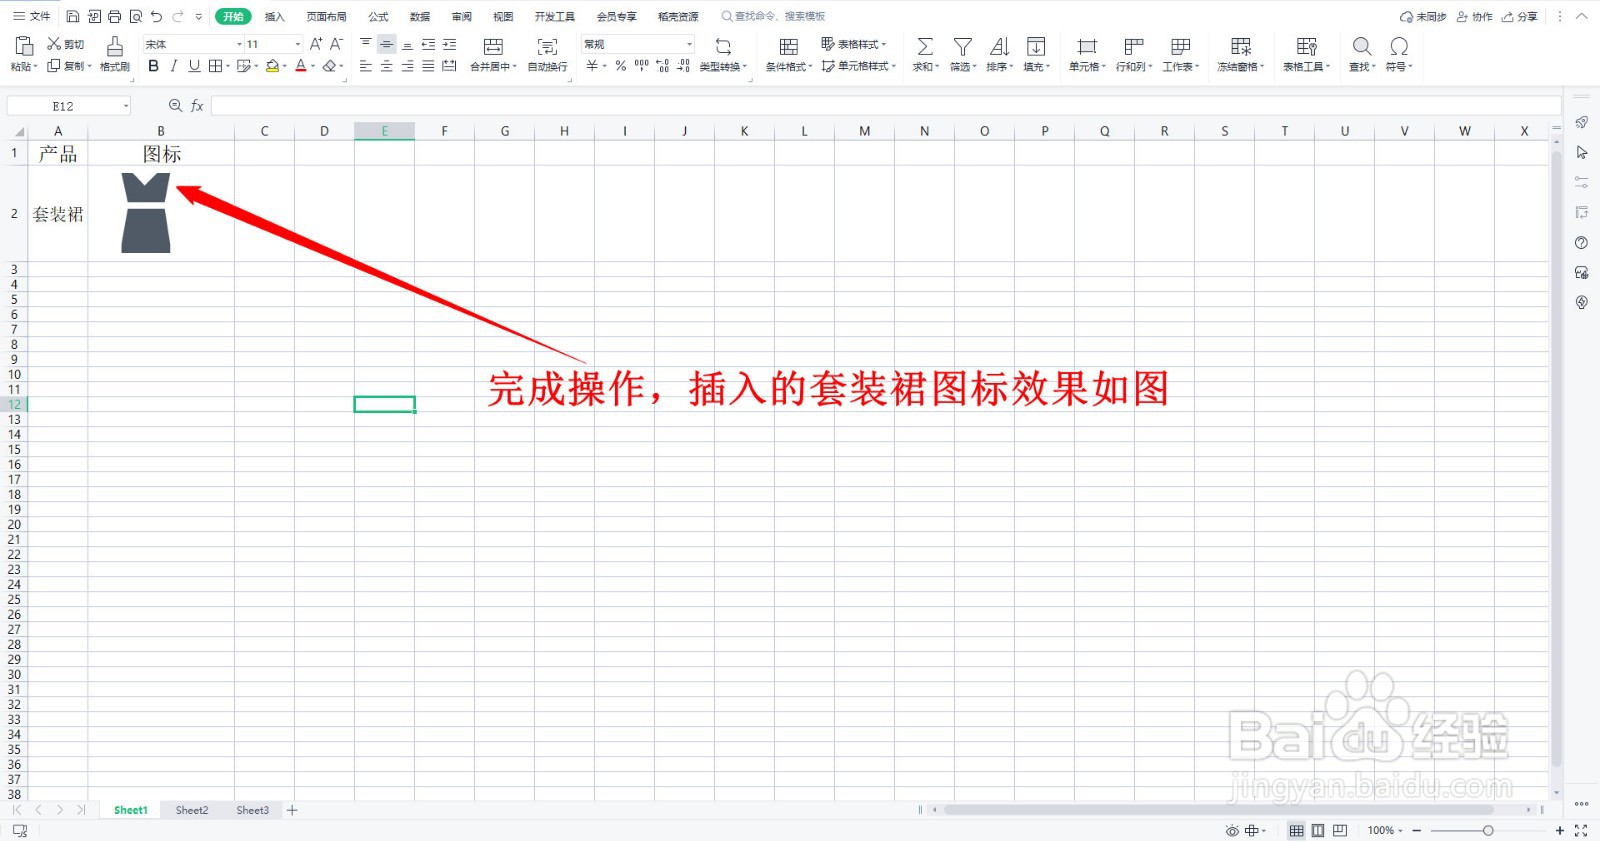The image size is (1600, 841).
Task: Click the Not Synced (未同步) button
Action: point(1423,16)
